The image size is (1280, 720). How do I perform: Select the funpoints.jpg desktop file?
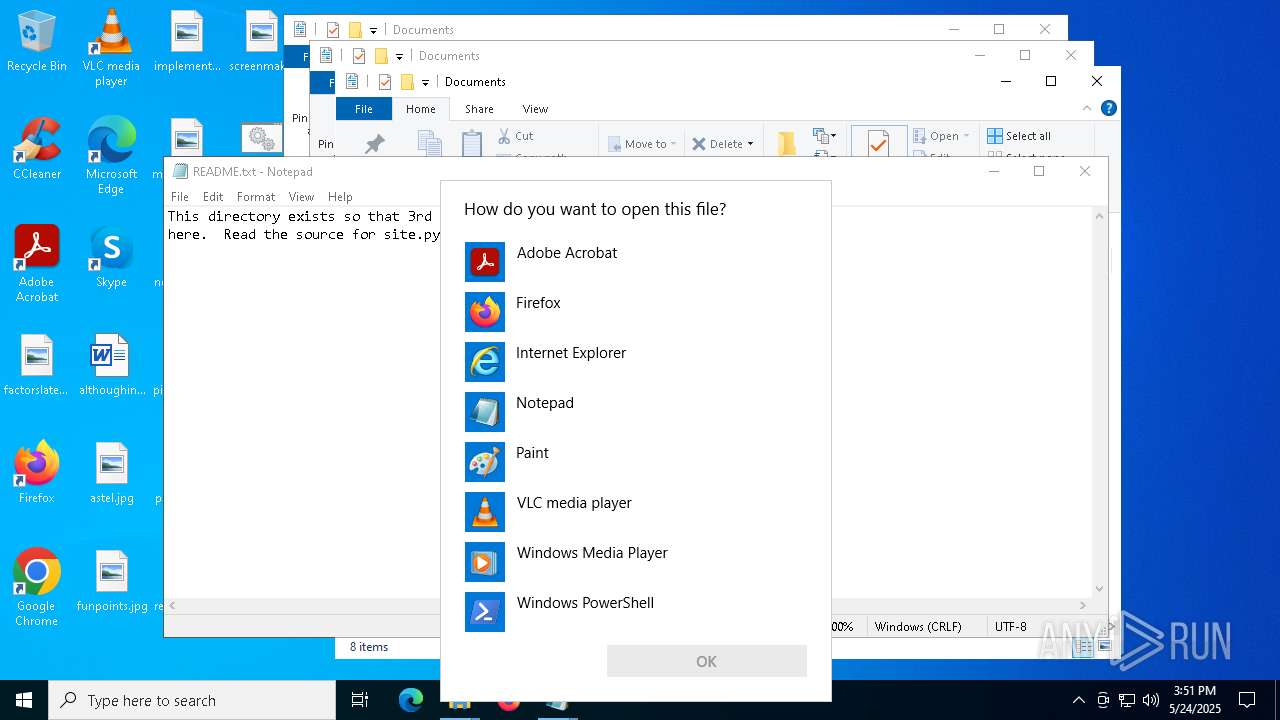point(111,582)
